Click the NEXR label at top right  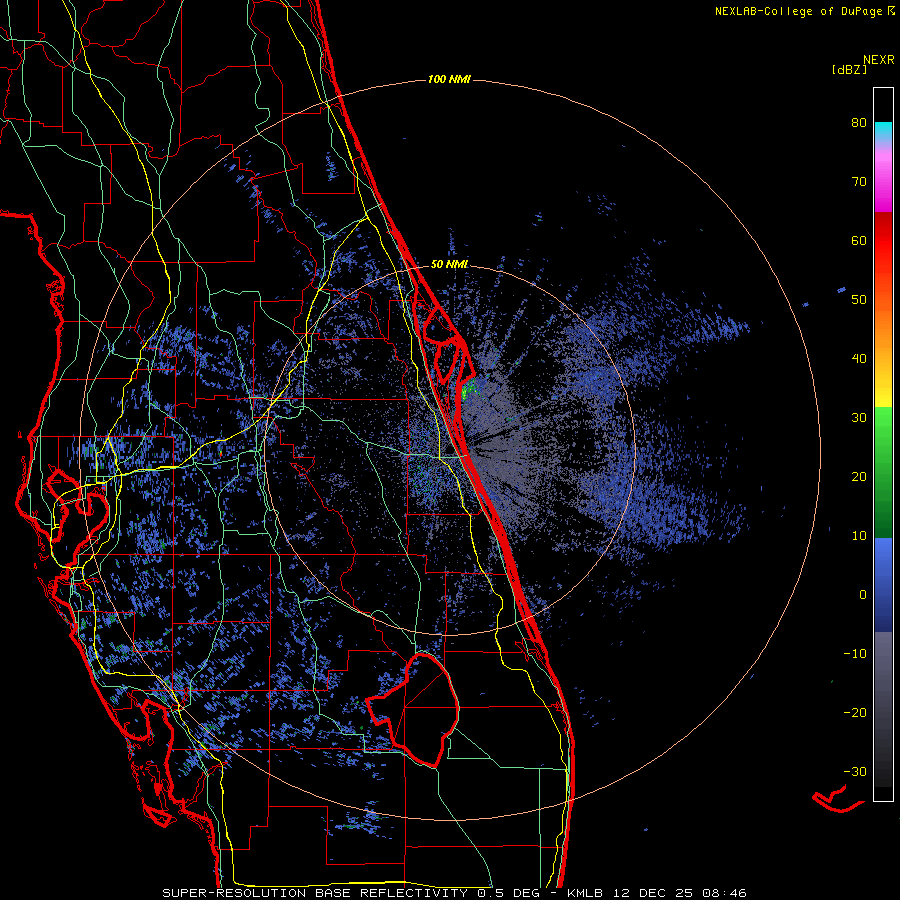pyautogui.click(x=879, y=60)
